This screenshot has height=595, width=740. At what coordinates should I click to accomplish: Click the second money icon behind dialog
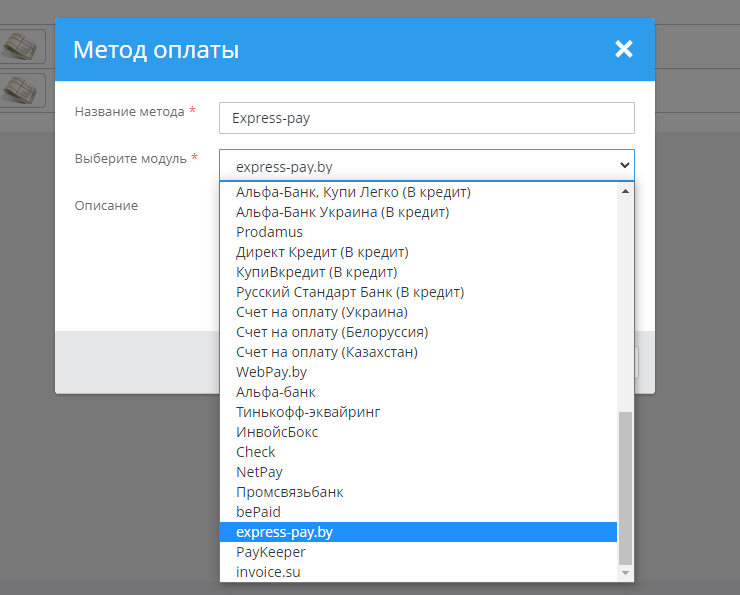click(x=22, y=90)
